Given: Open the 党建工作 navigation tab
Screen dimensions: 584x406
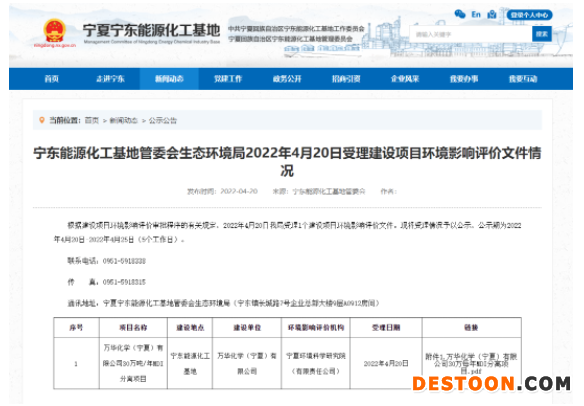Looking at the screenshot, I should pos(228,79).
